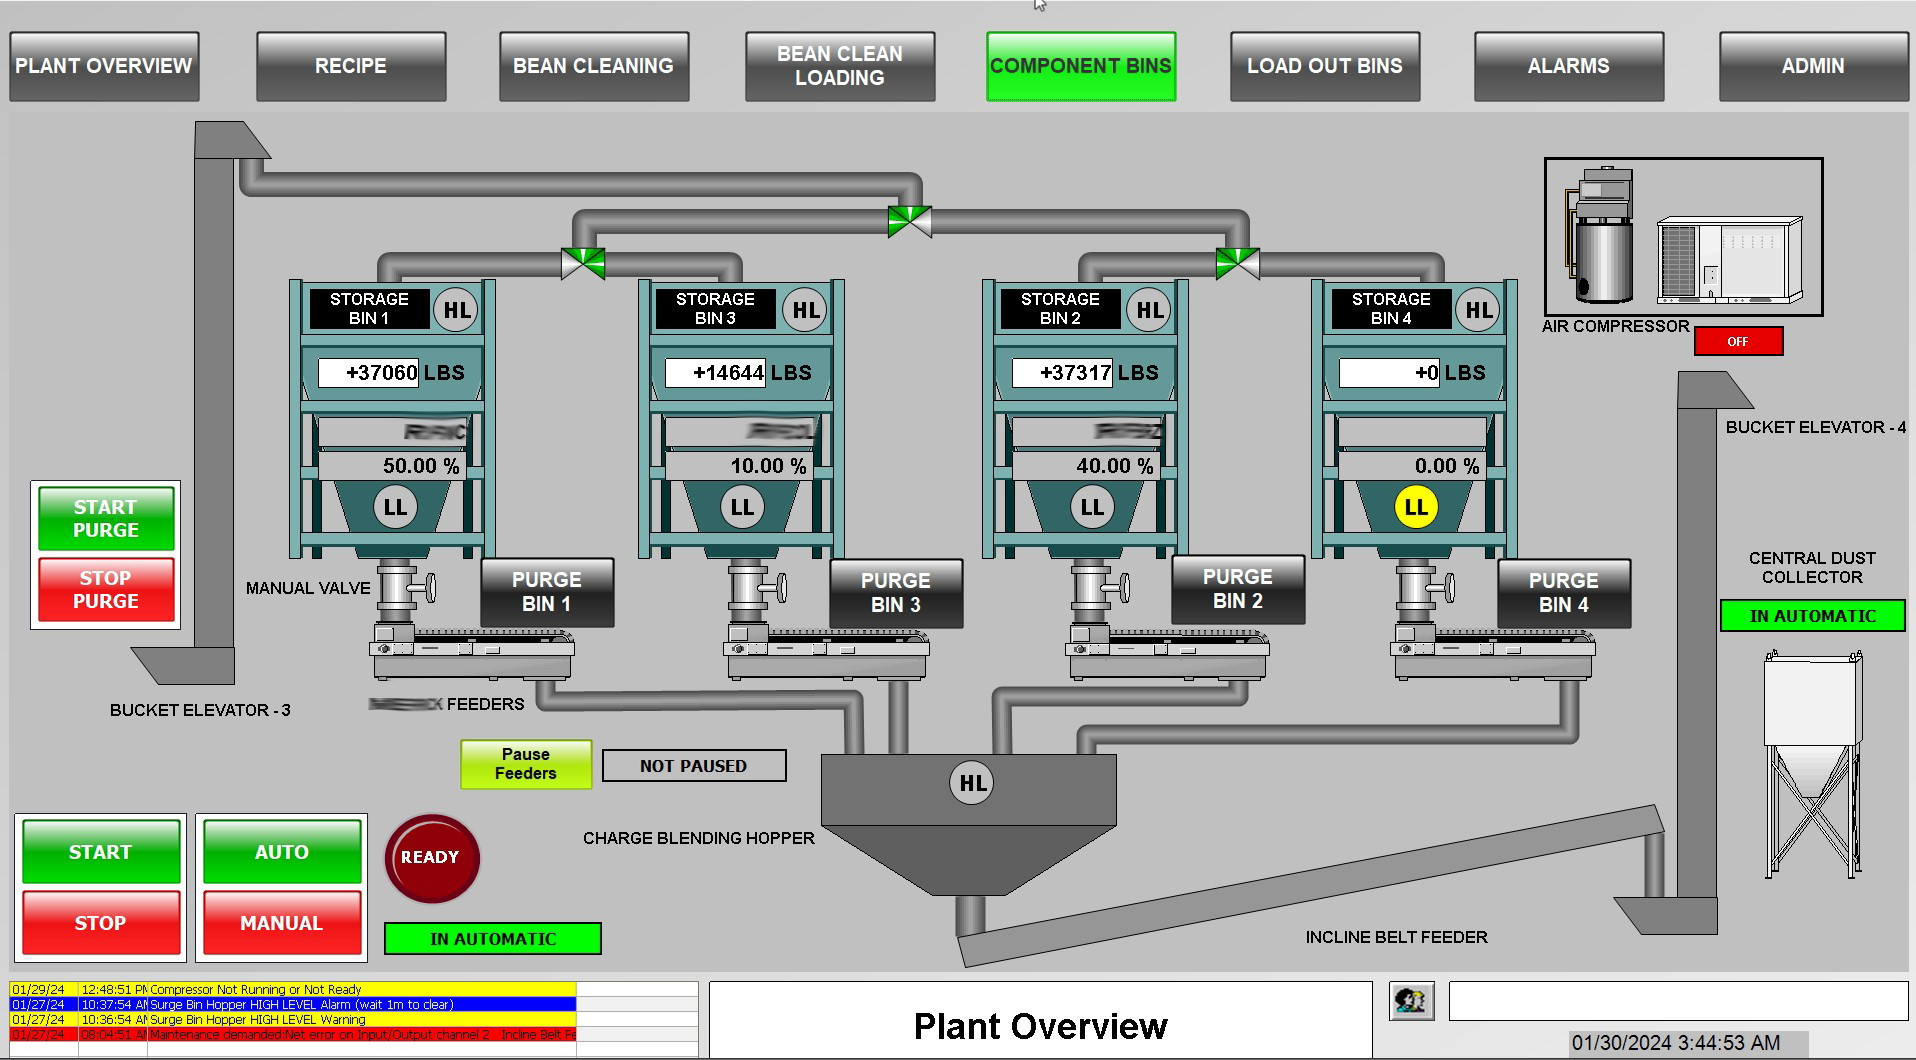The image size is (1916, 1060).
Task: Click the HL indicator on Charge Blending Hopper
Action: [972, 783]
